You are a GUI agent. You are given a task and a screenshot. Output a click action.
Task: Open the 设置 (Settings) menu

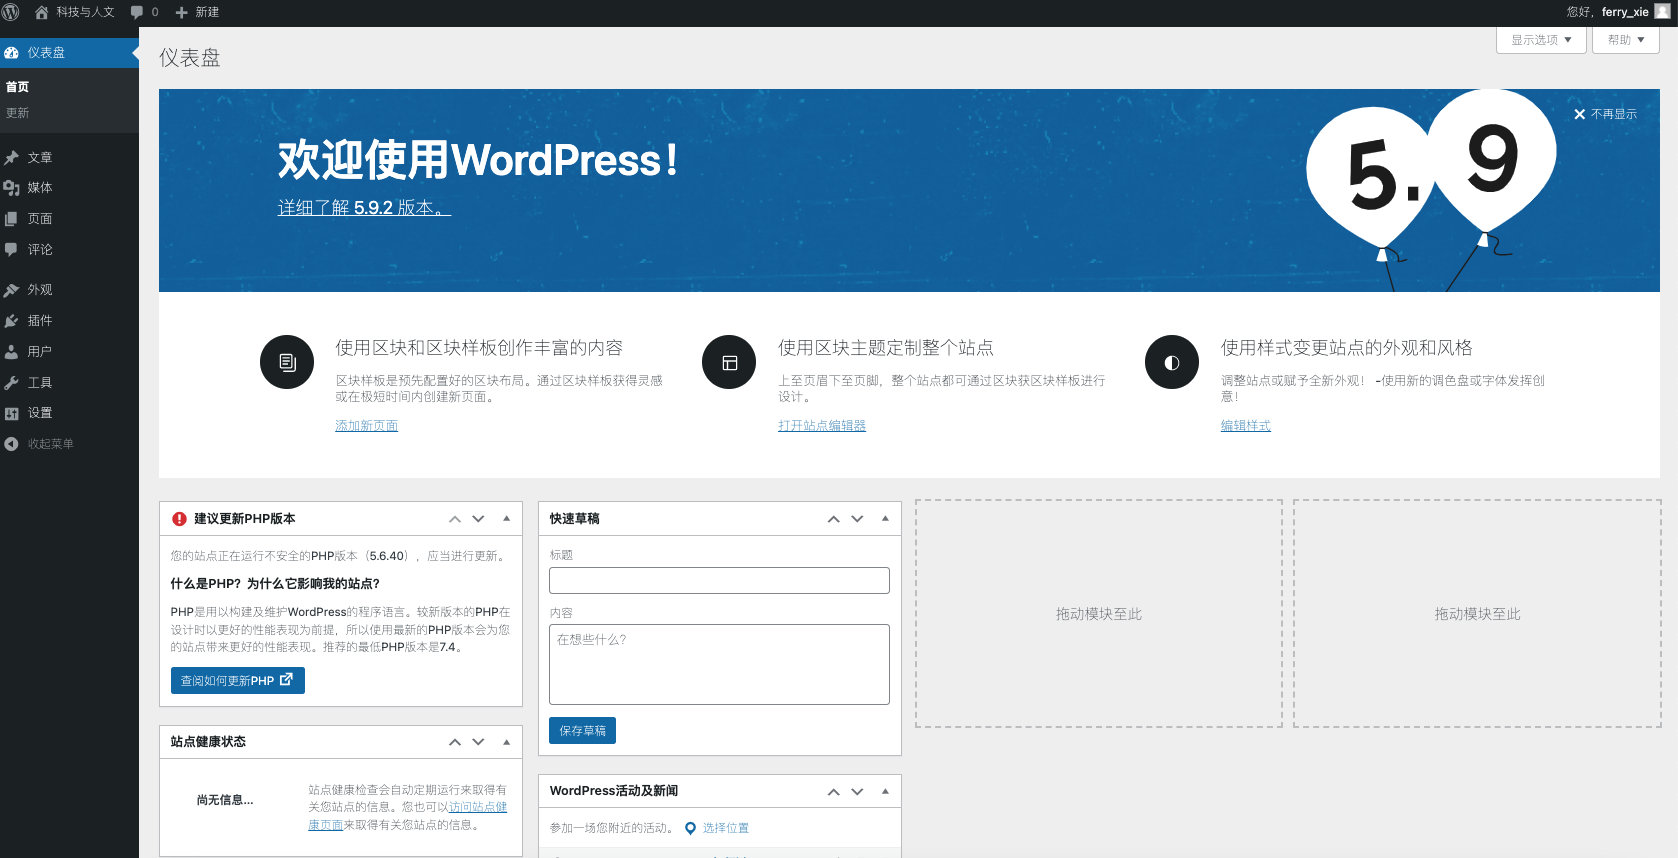pos(40,413)
